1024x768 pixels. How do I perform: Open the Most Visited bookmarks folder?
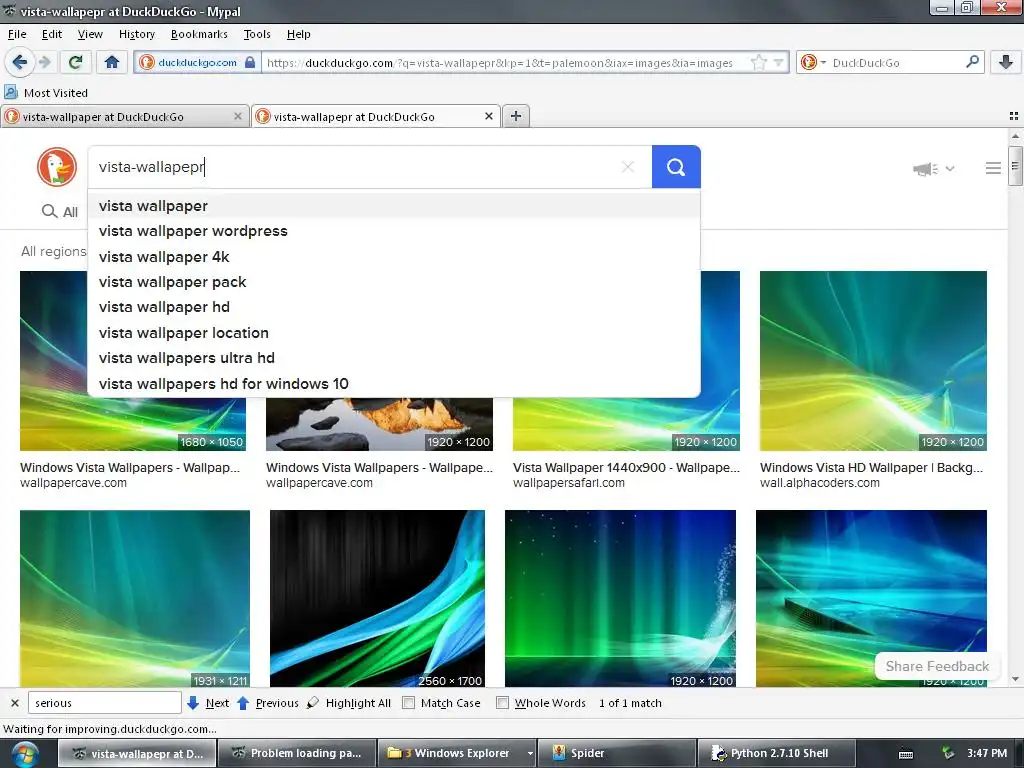coord(46,93)
